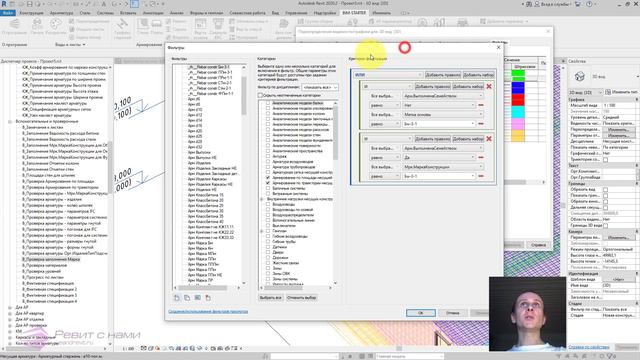
Task: Expand the Генплан category node
Action: 262,231
